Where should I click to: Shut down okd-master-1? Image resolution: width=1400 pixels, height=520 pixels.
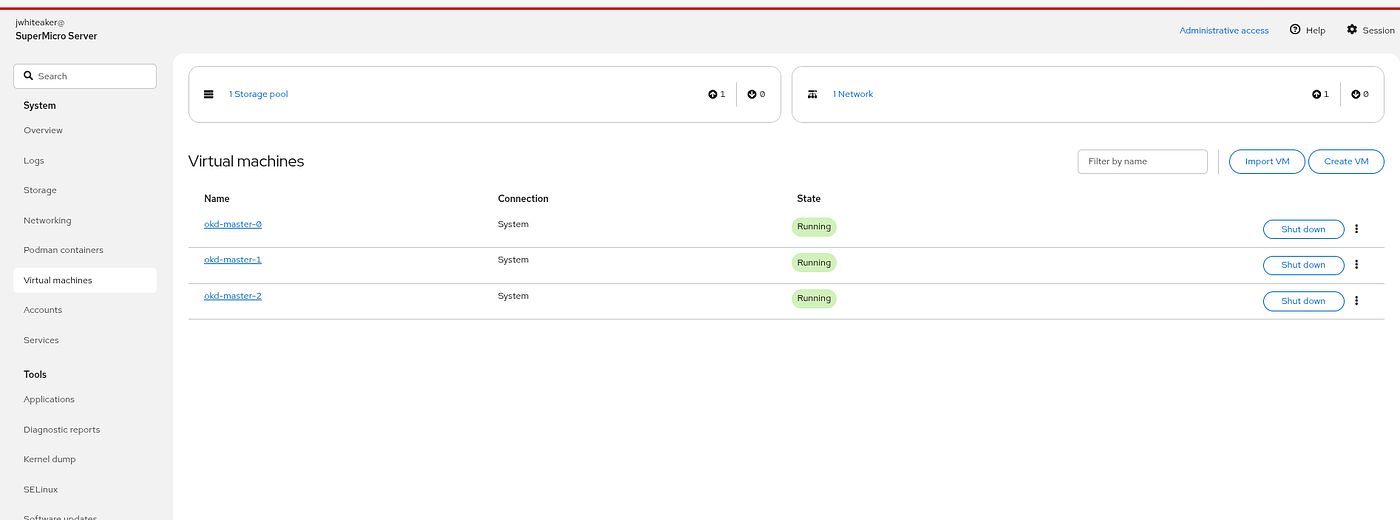[1303, 265]
